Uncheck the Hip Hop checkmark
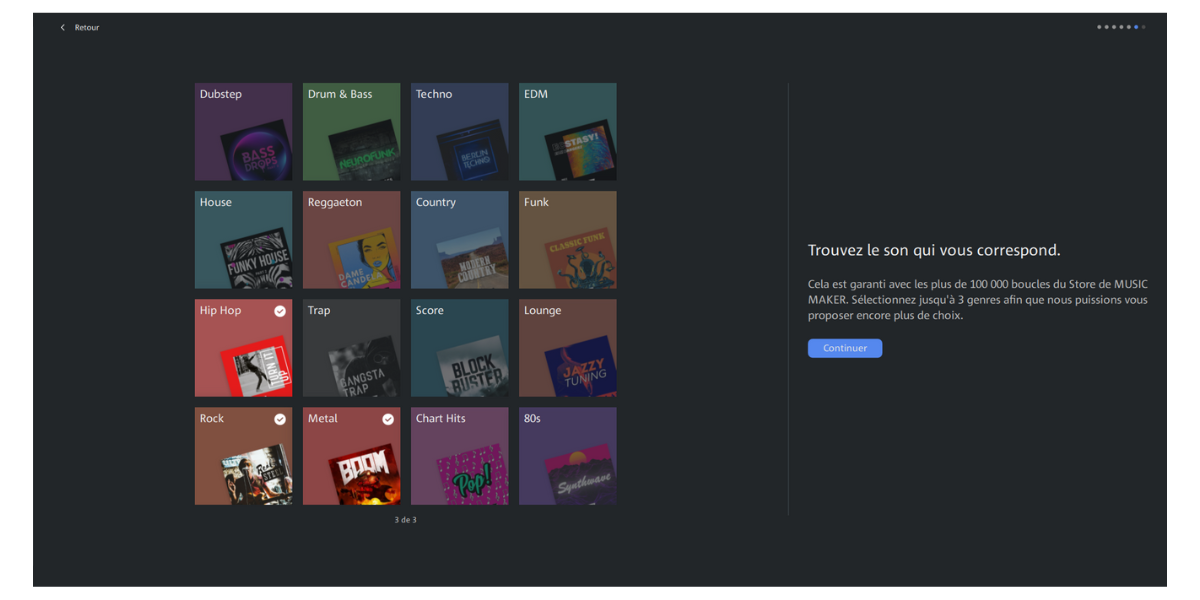The image size is (1200, 600). 280,311
